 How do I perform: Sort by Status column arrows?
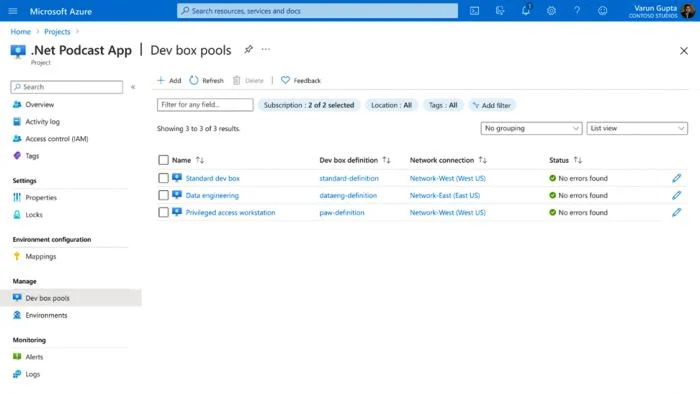pos(578,160)
